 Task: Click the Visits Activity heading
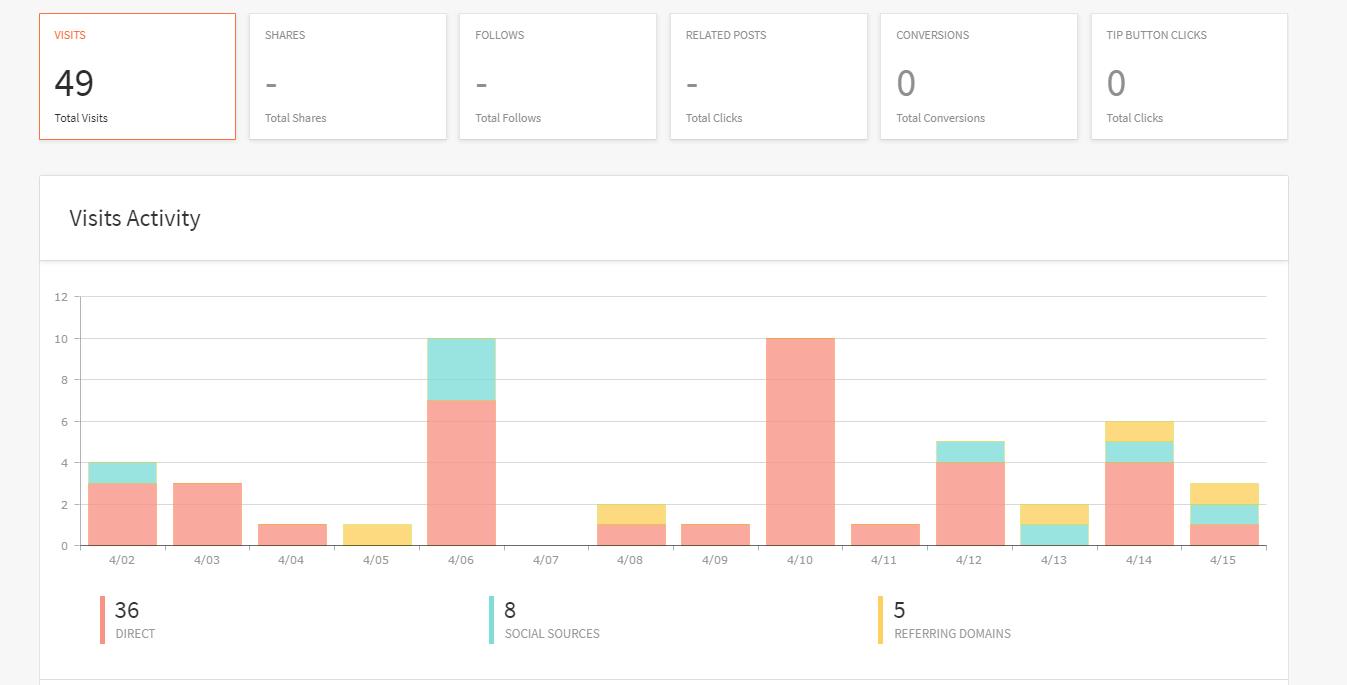click(135, 218)
